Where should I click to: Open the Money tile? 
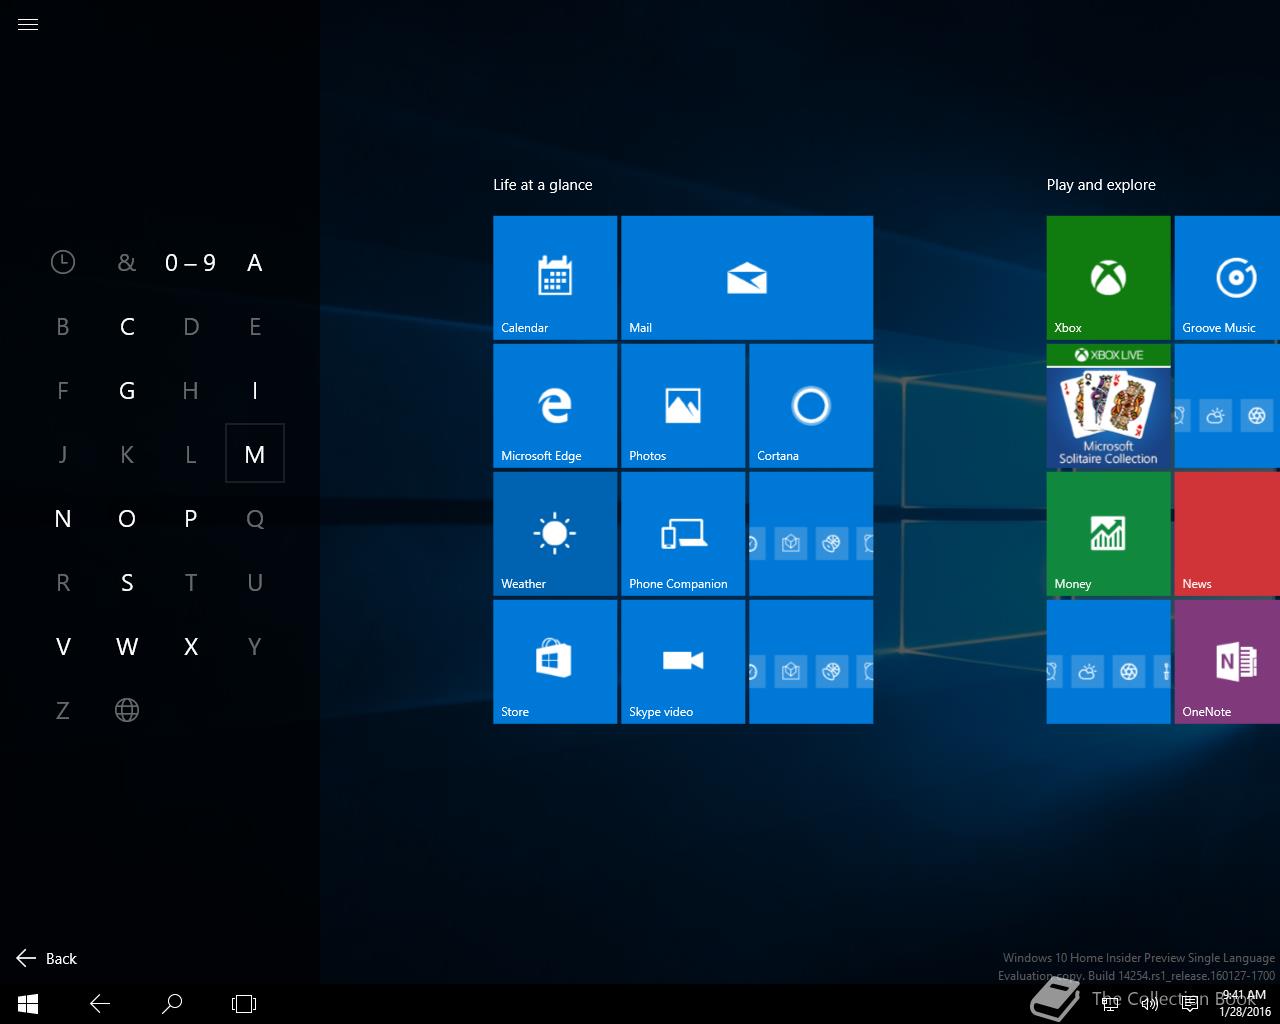[1108, 534]
